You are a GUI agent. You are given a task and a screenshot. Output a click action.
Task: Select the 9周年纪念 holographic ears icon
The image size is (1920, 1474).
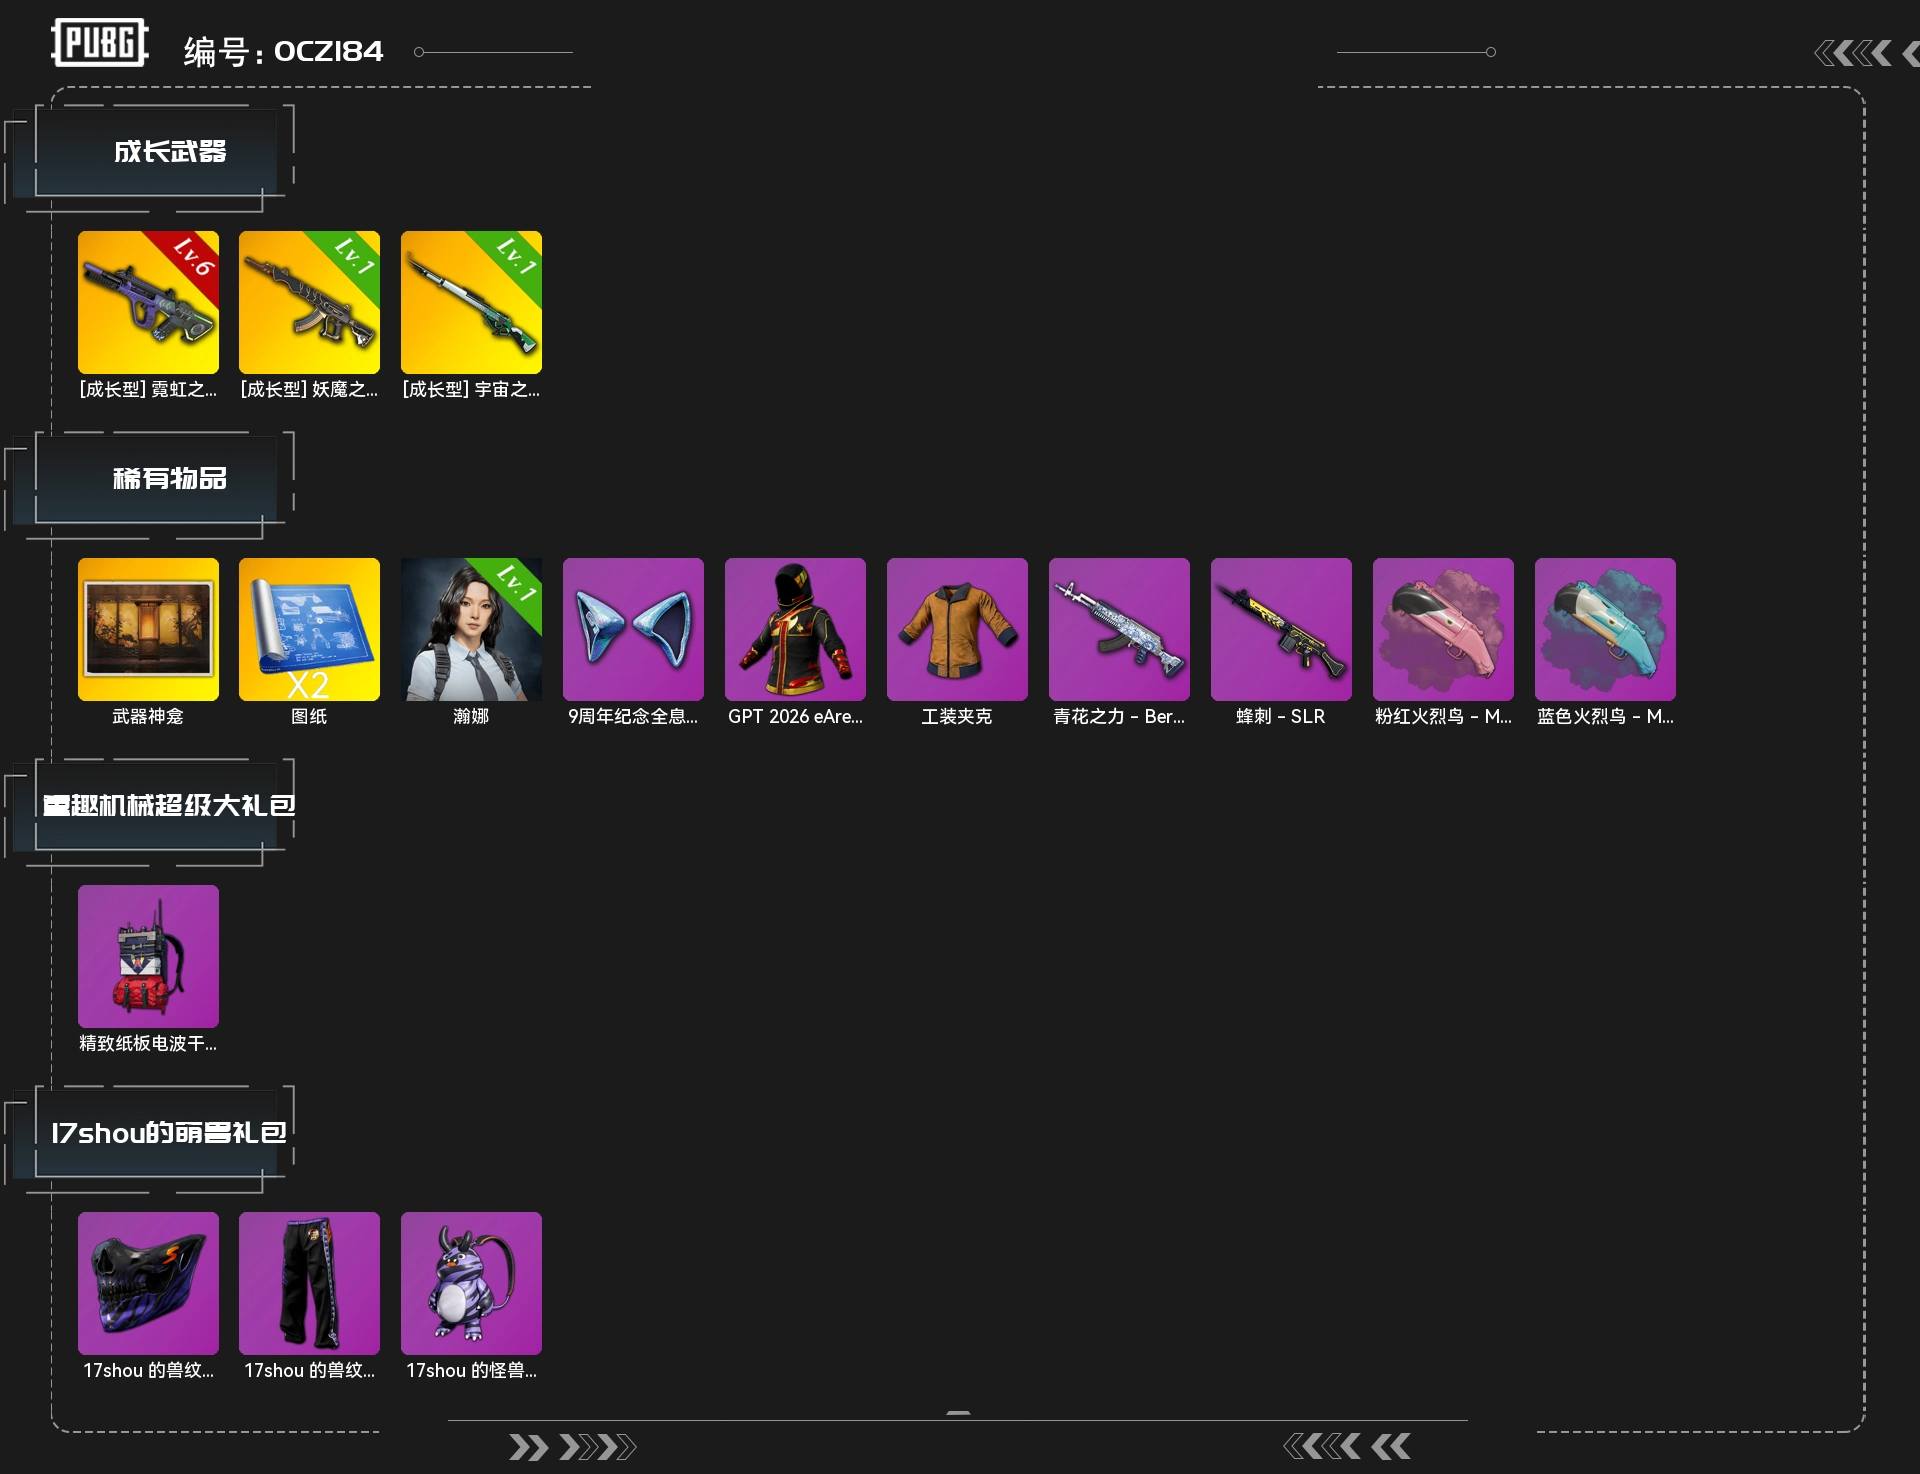click(633, 629)
